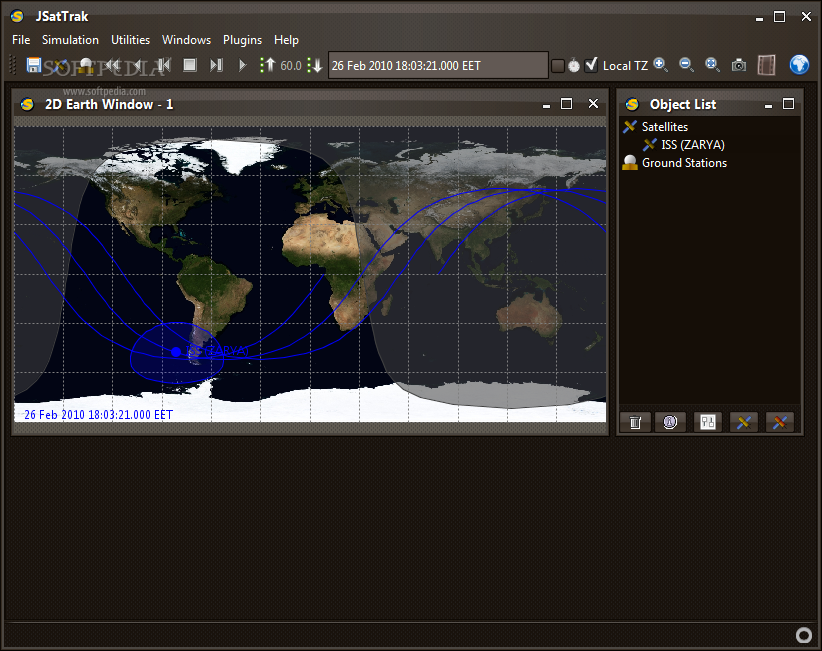The width and height of the screenshot is (822, 651).
Task: Click the ISS satellite marker dot on map
Action: (x=176, y=352)
